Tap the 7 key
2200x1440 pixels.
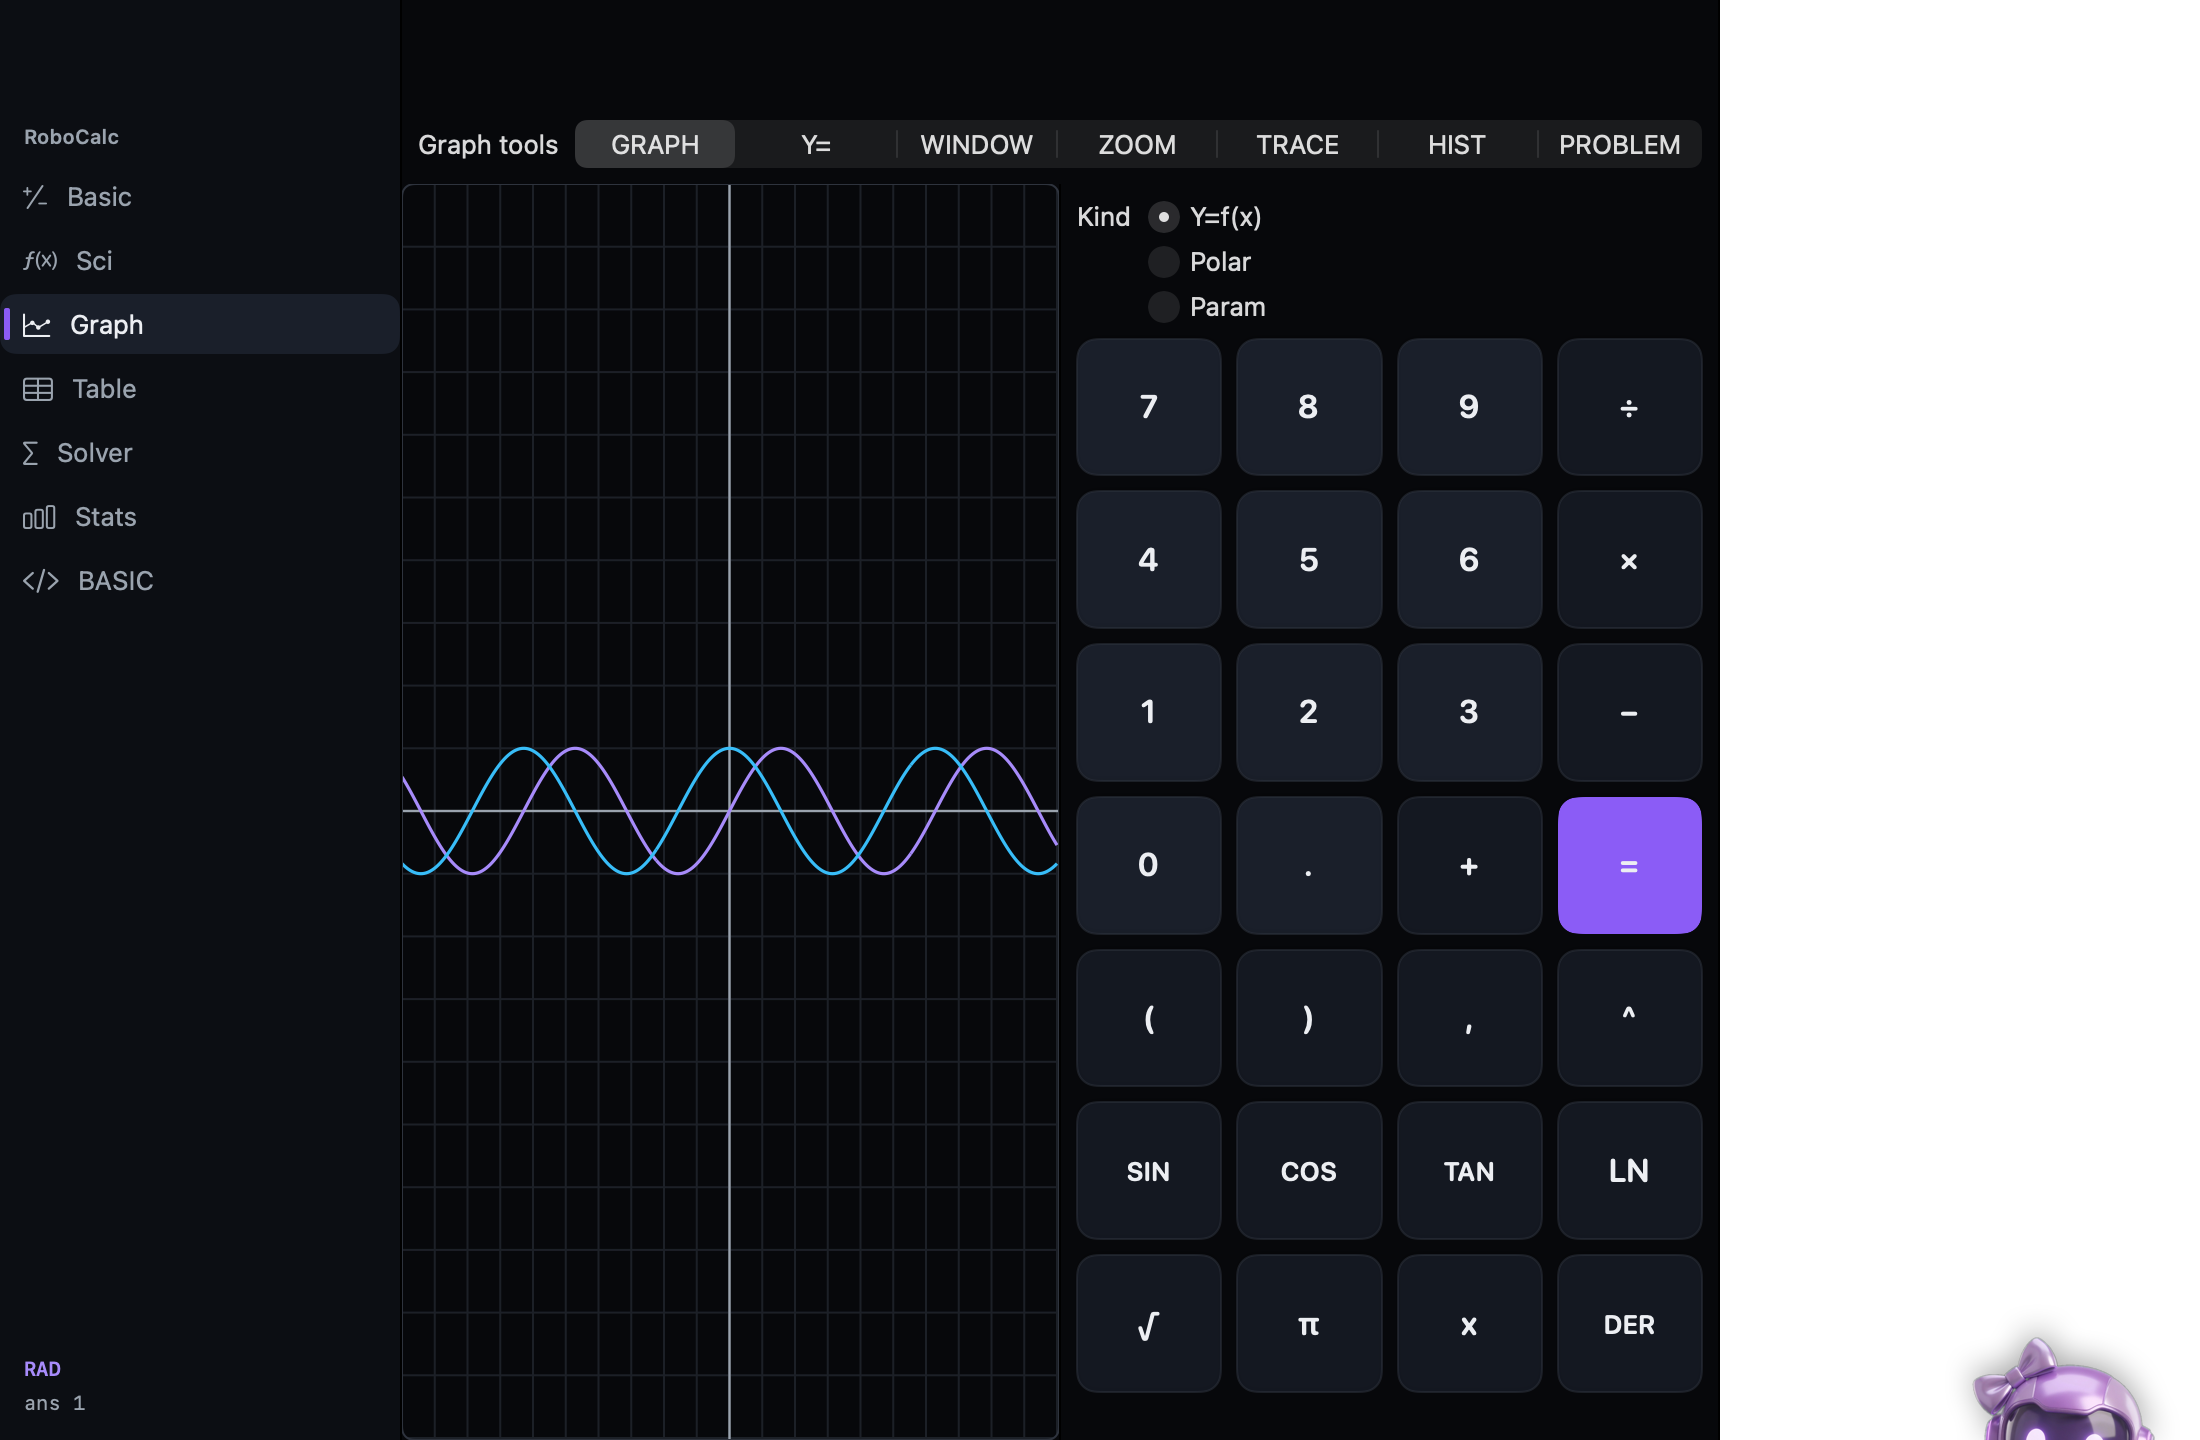click(1148, 407)
